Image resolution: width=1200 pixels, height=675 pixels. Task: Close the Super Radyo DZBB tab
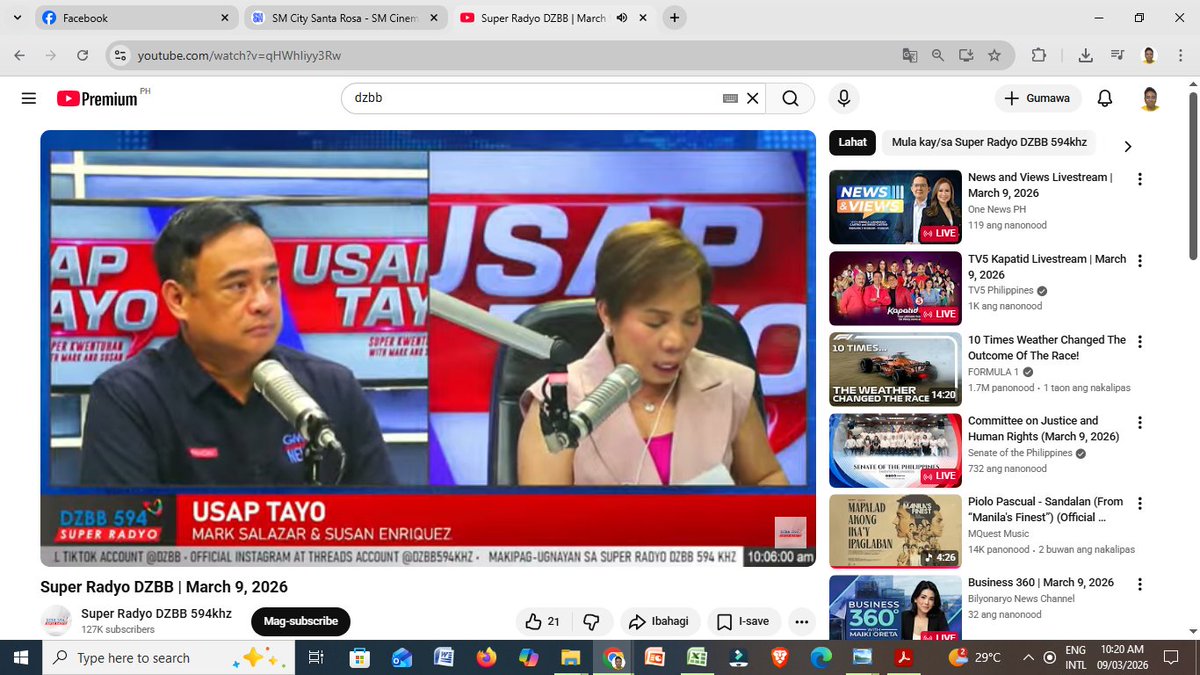[642, 18]
